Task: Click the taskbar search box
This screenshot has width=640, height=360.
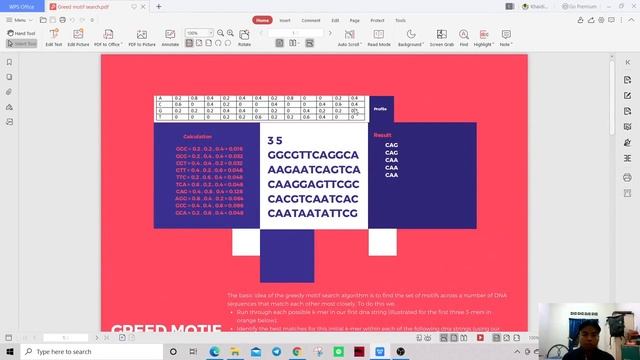Action: (x=92, y=351)
